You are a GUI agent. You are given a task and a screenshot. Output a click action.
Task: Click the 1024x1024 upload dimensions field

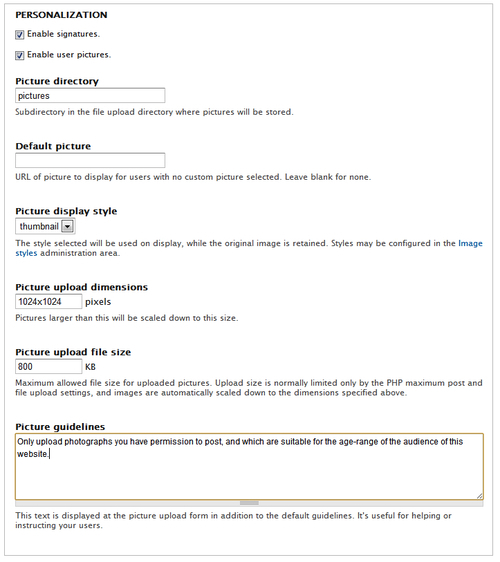coord(48,302)
